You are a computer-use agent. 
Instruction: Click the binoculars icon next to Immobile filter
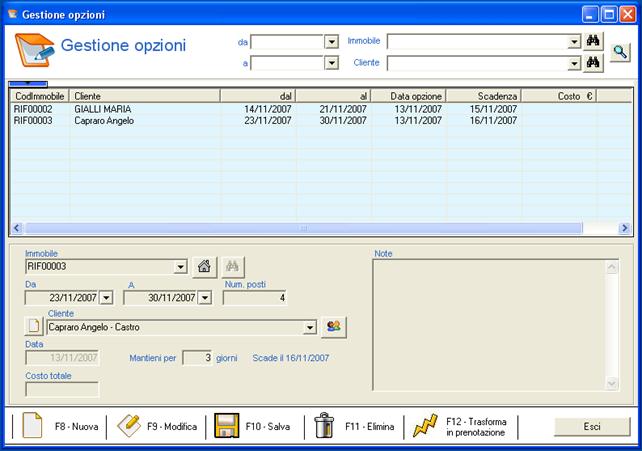[593, 41]
